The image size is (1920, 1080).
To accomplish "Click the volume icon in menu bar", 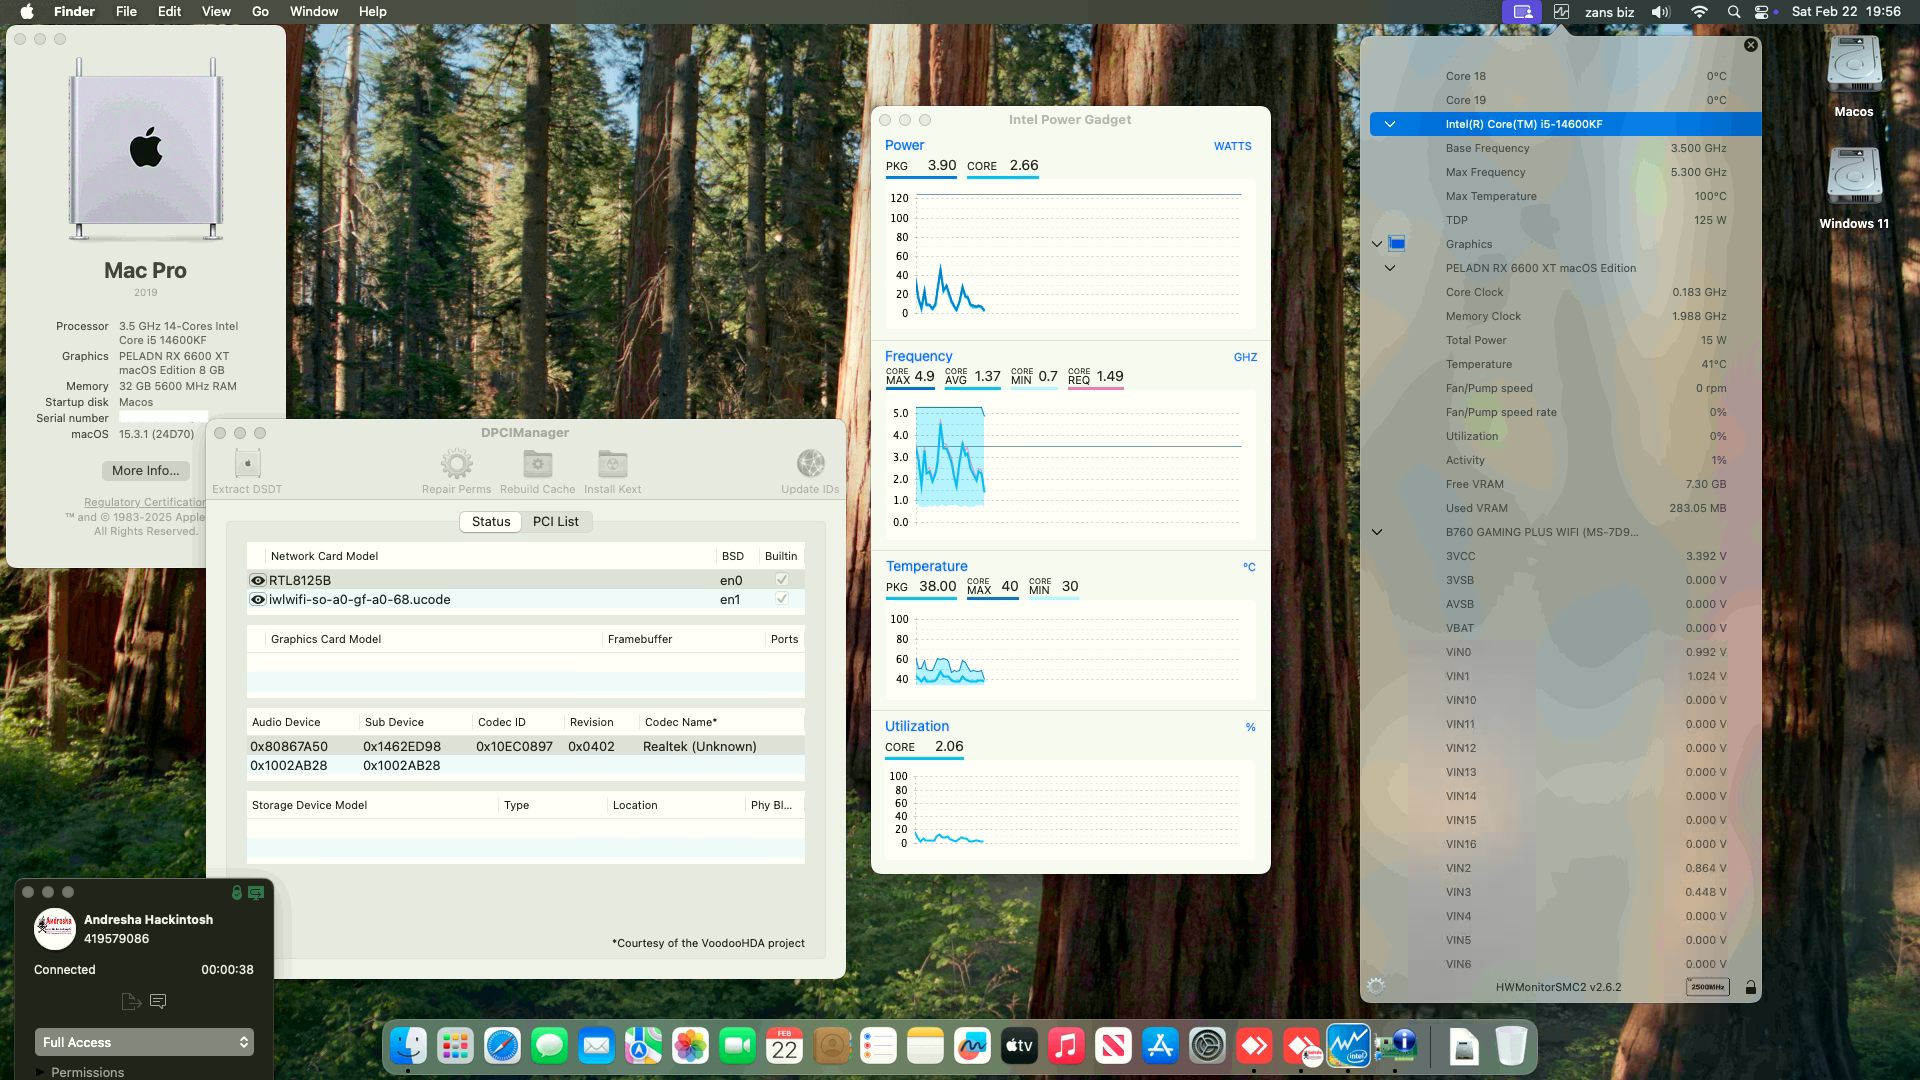I will (1660, 12).
